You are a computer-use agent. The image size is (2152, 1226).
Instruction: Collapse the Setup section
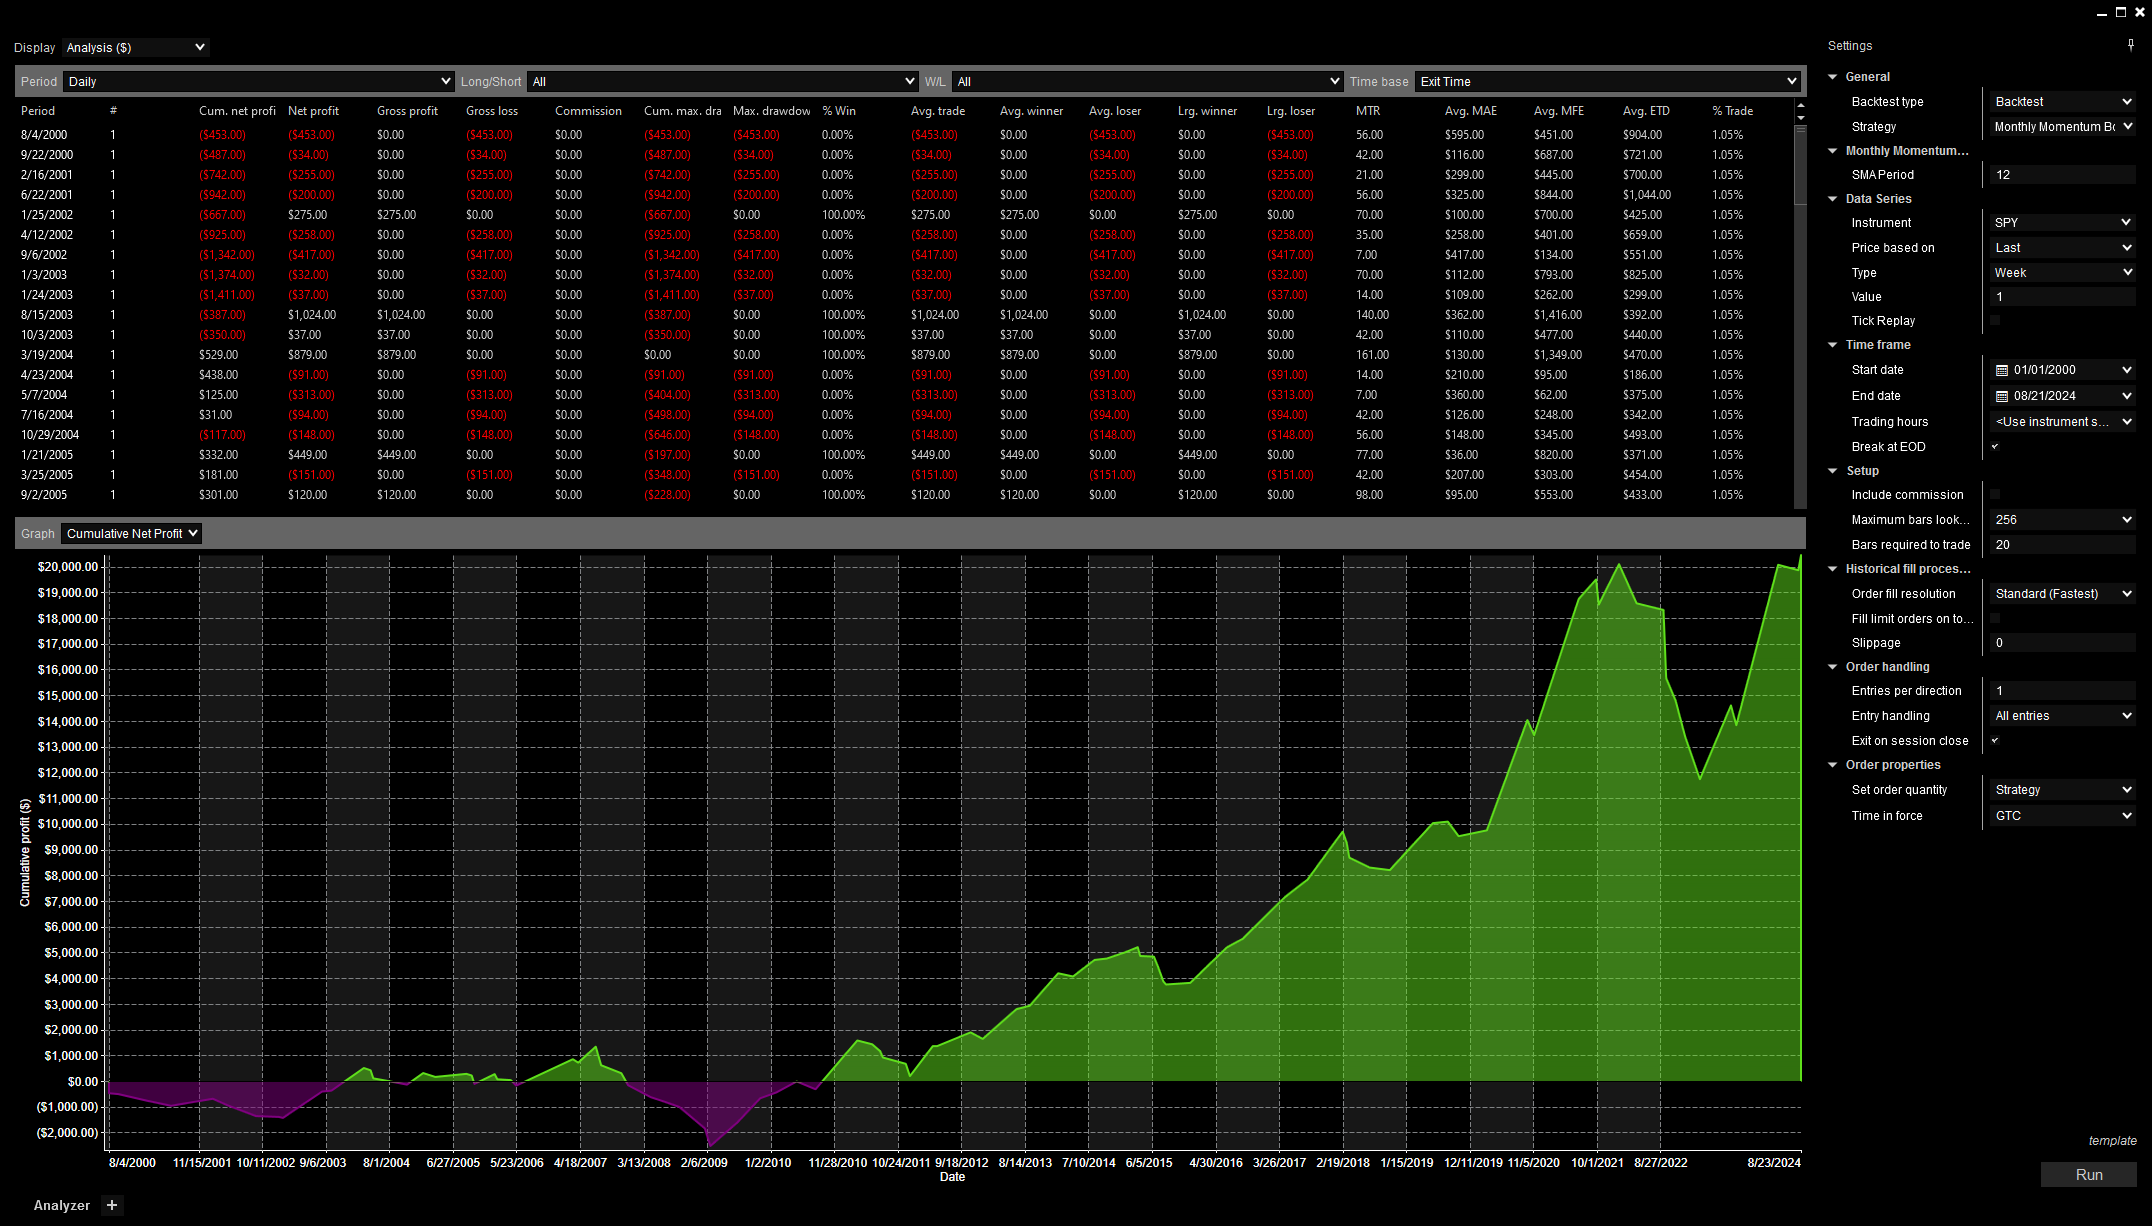coord(1833,471)
